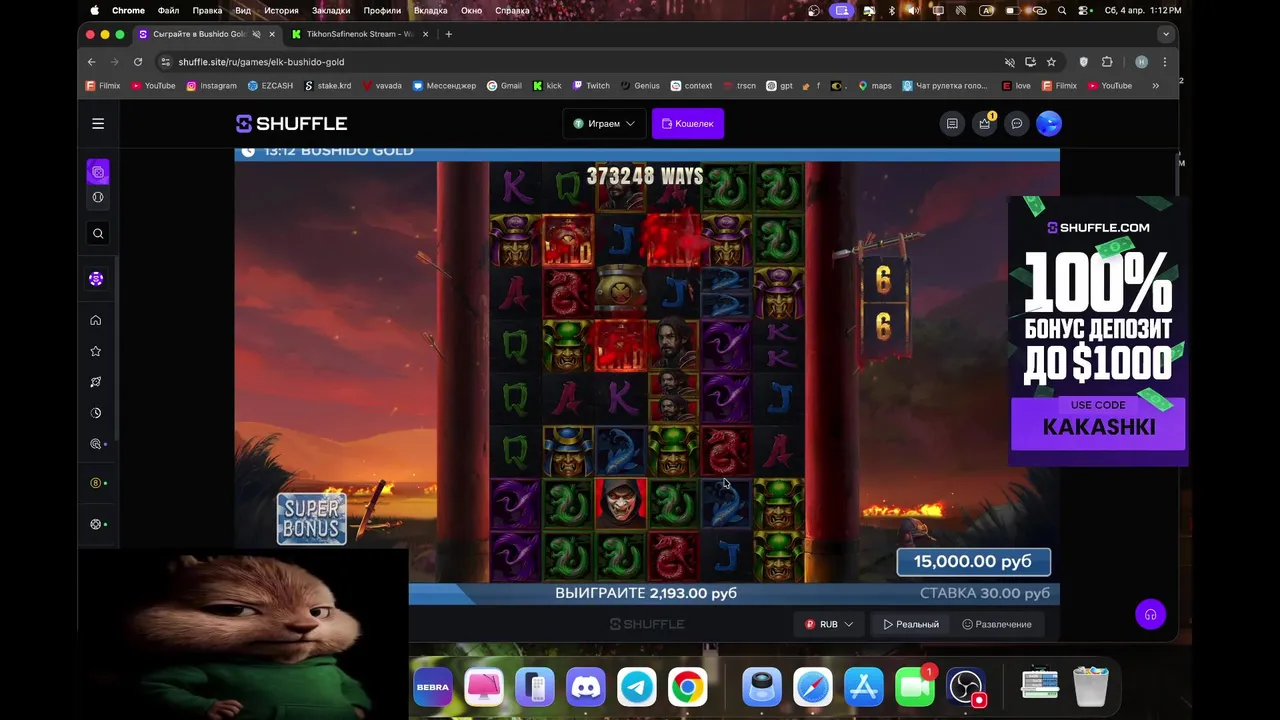Open the yellow coin sidebar icon
Viewport: 1280px width, 720px height.
coord(96,483)
